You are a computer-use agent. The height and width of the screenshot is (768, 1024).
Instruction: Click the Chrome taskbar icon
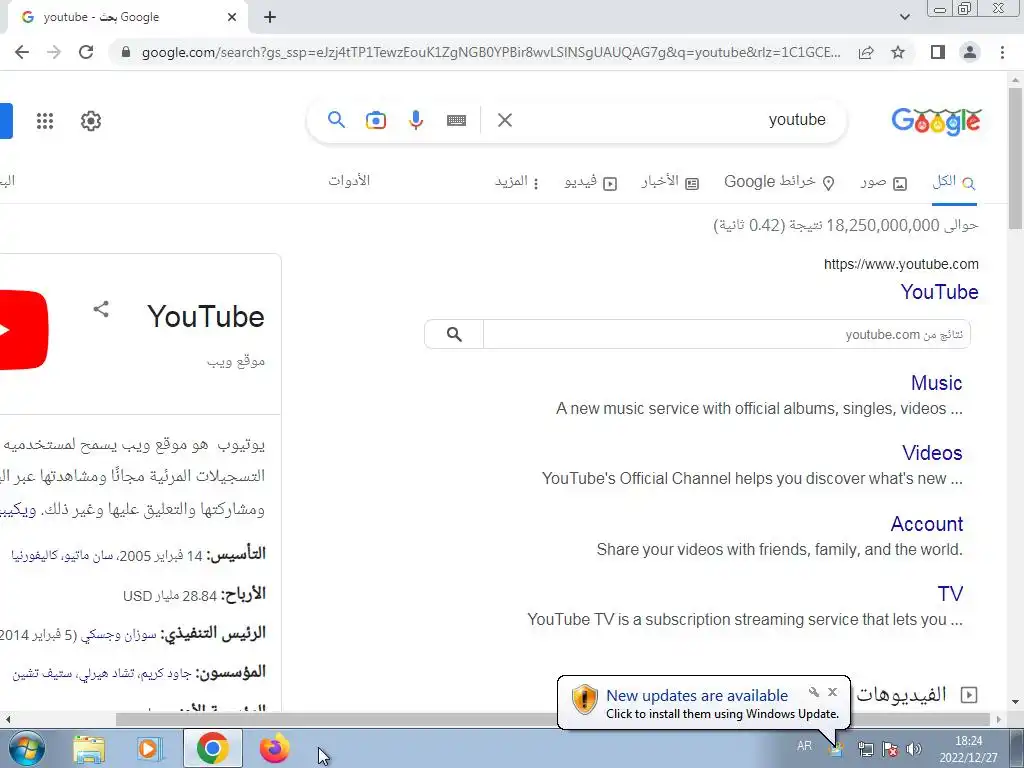pyautogui.click(x=212, y=748)
